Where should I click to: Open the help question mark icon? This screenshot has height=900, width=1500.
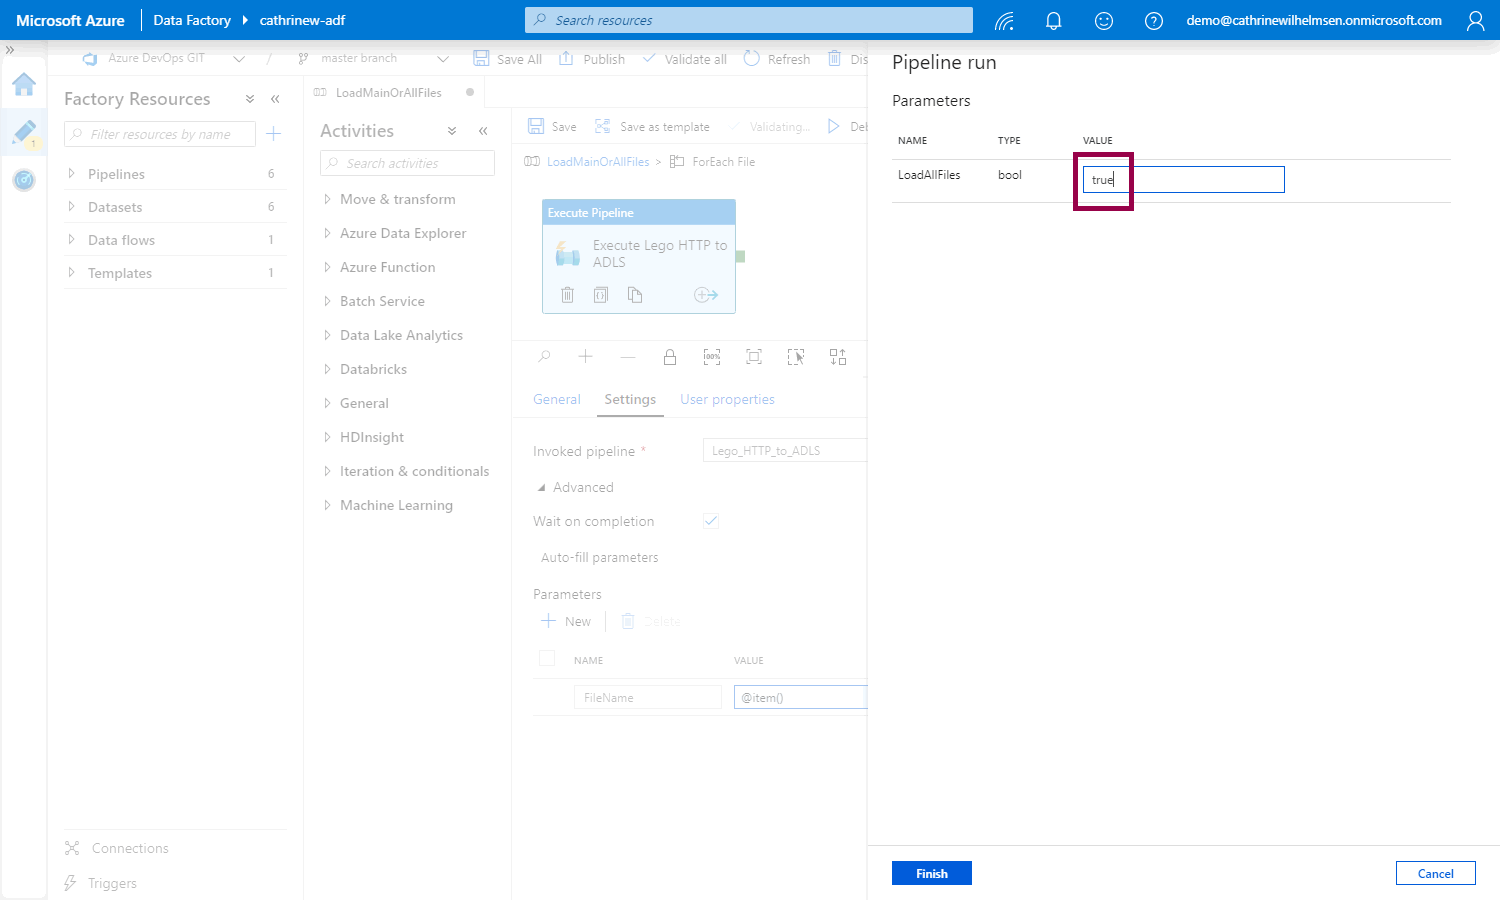(1154, 21)
